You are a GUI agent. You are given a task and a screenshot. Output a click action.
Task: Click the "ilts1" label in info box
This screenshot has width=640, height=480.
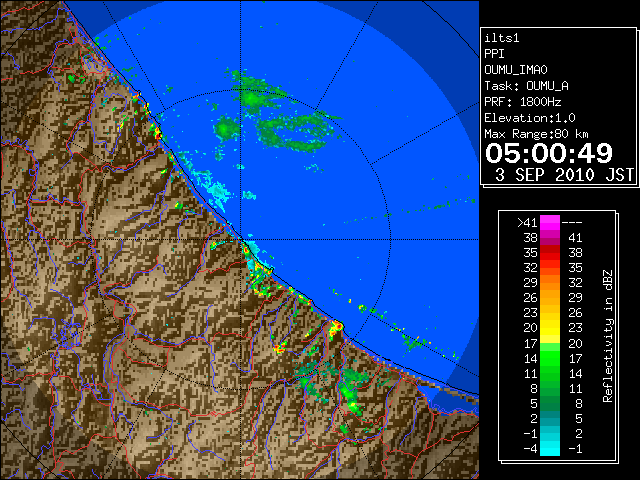pyautogui.click(x=502, y=38)
